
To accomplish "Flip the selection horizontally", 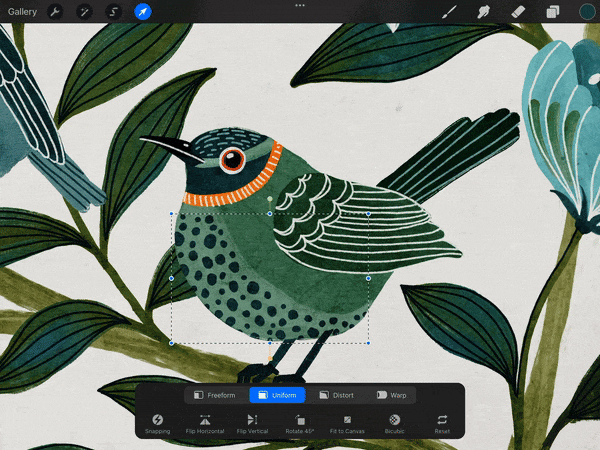I will coord(205,424).
